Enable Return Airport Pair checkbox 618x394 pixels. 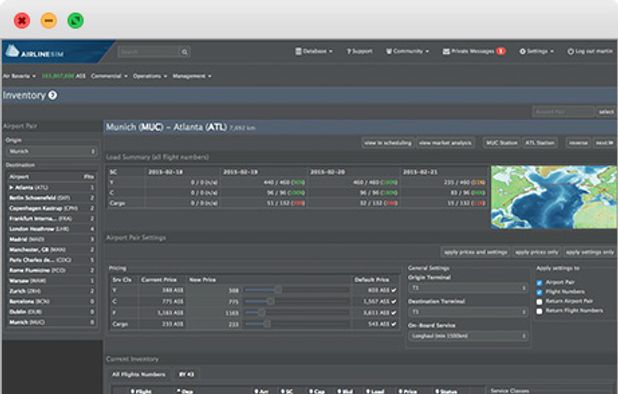pyautogui.click(x=539, y=301)
